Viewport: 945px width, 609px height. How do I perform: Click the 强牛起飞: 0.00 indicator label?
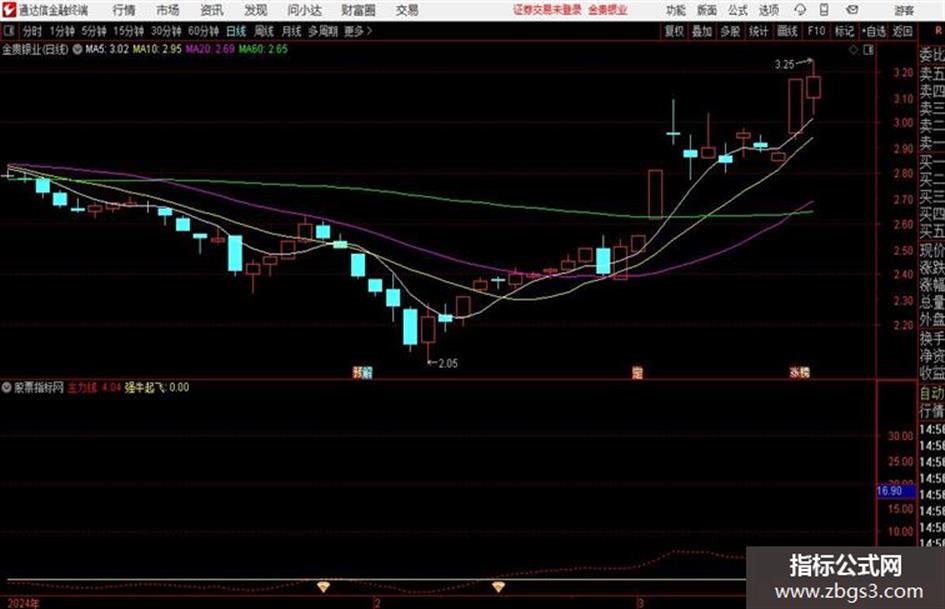click(157, 387)
